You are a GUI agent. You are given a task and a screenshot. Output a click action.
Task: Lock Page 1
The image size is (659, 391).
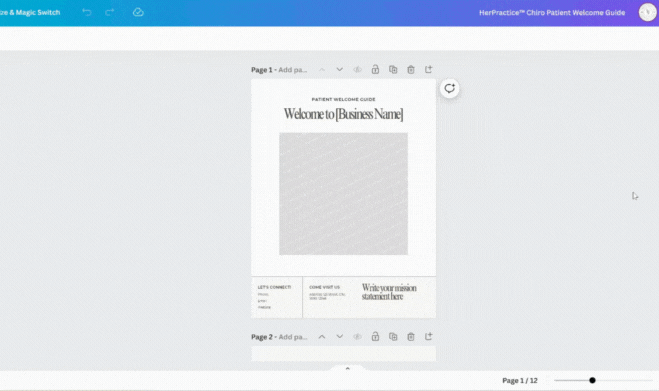[x=375, y=69]
